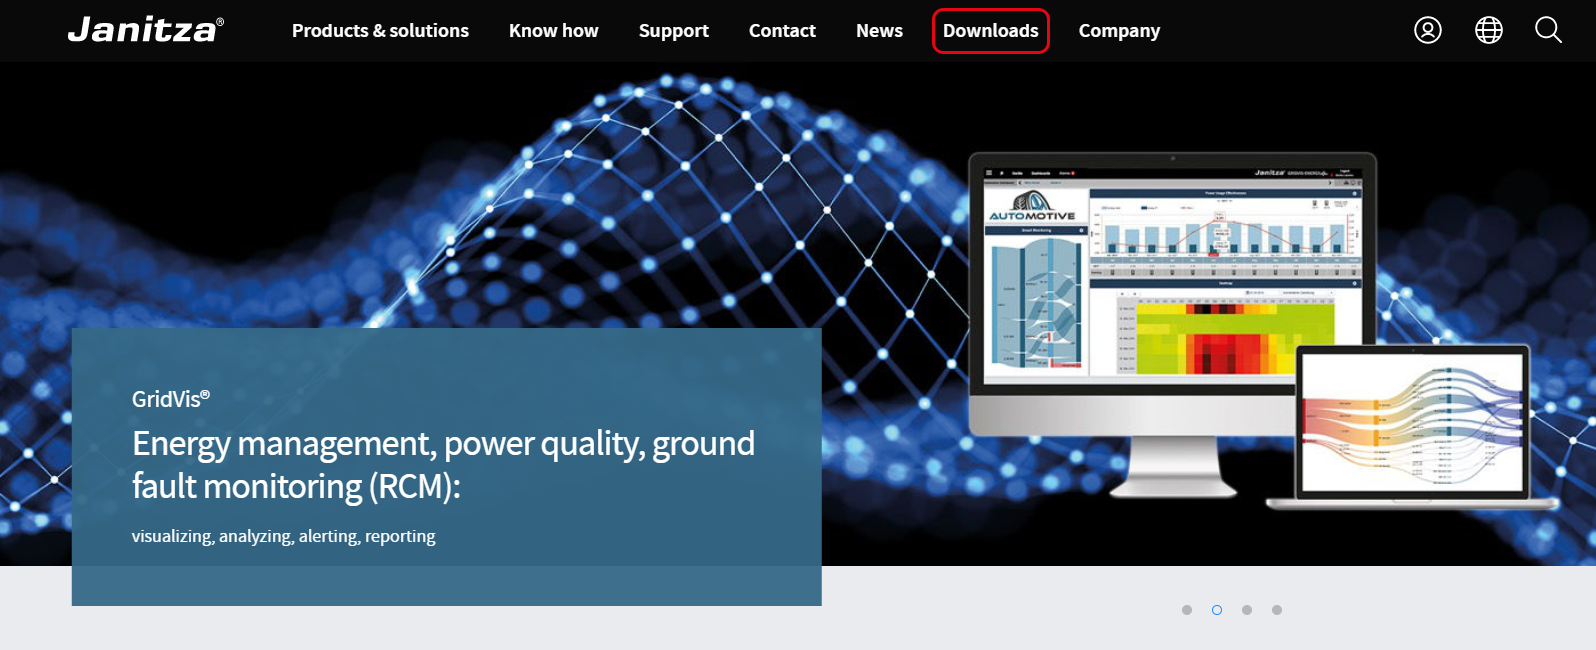This screenshot has width=1596, height=650.
Task: Click the "visualizing, analyzing, alerting, reporting" subtitle
Action: [x=284, y=537]
